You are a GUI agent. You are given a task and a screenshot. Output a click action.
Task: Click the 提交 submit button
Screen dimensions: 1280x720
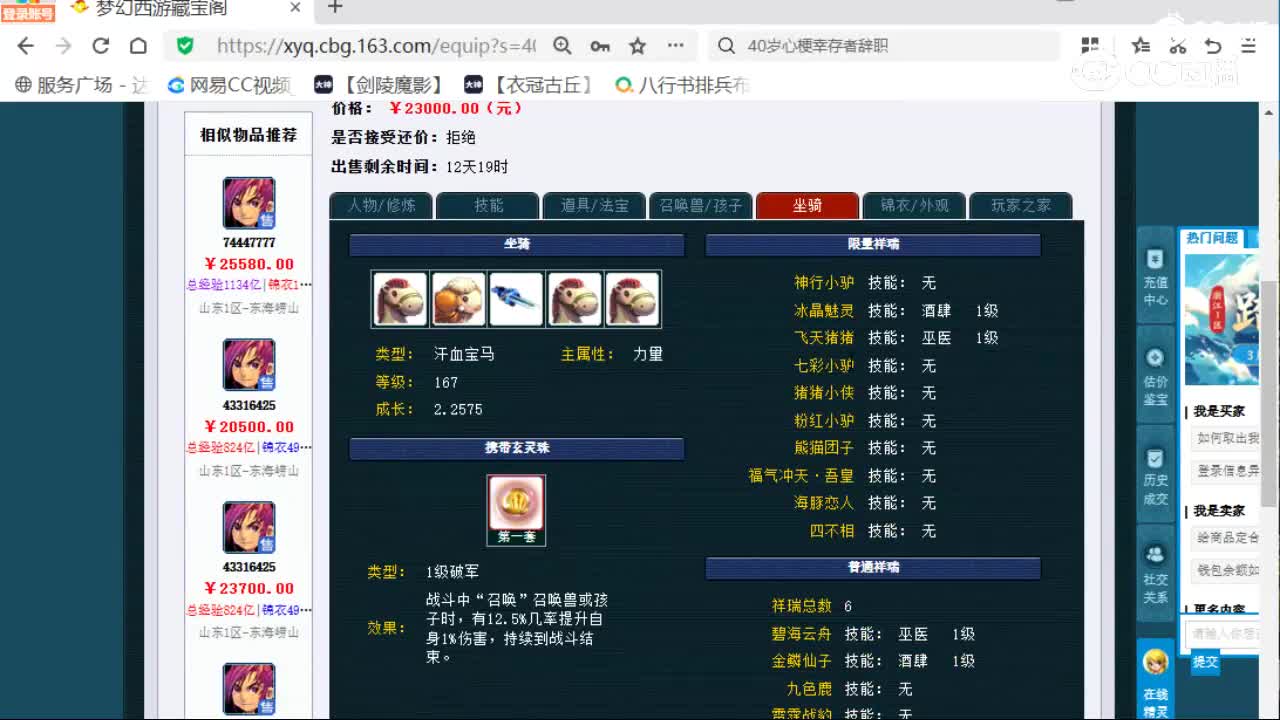(1205, 661)
